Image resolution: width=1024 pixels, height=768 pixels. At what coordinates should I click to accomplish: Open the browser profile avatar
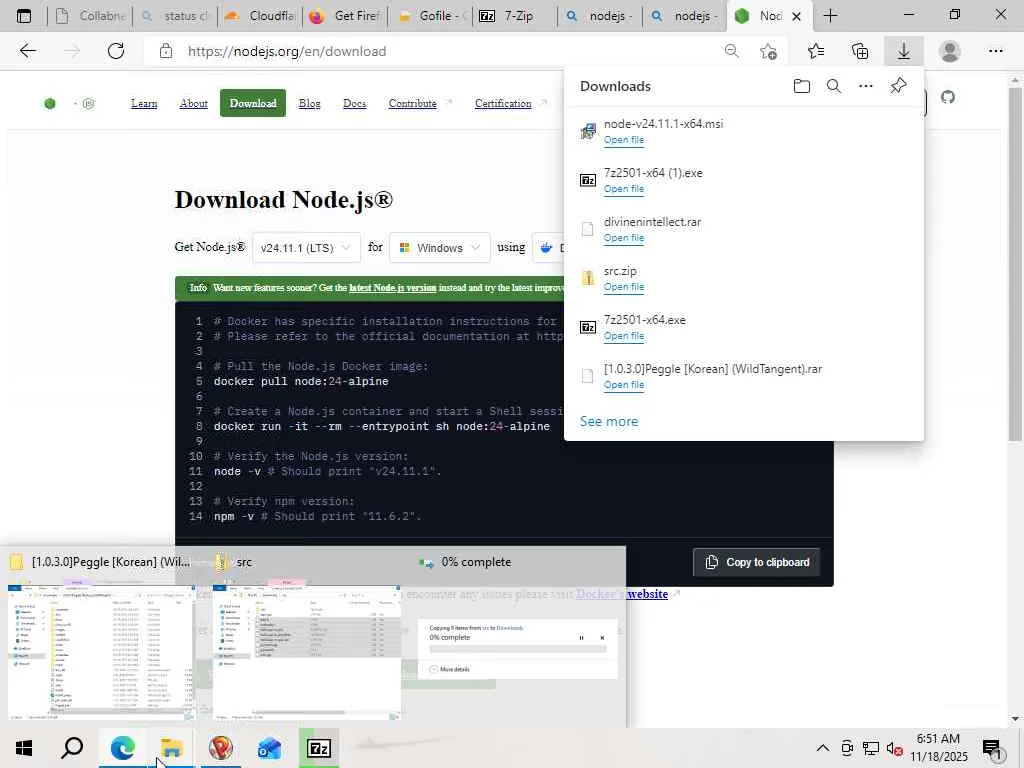pyautogui.click(x=950, y=51)
